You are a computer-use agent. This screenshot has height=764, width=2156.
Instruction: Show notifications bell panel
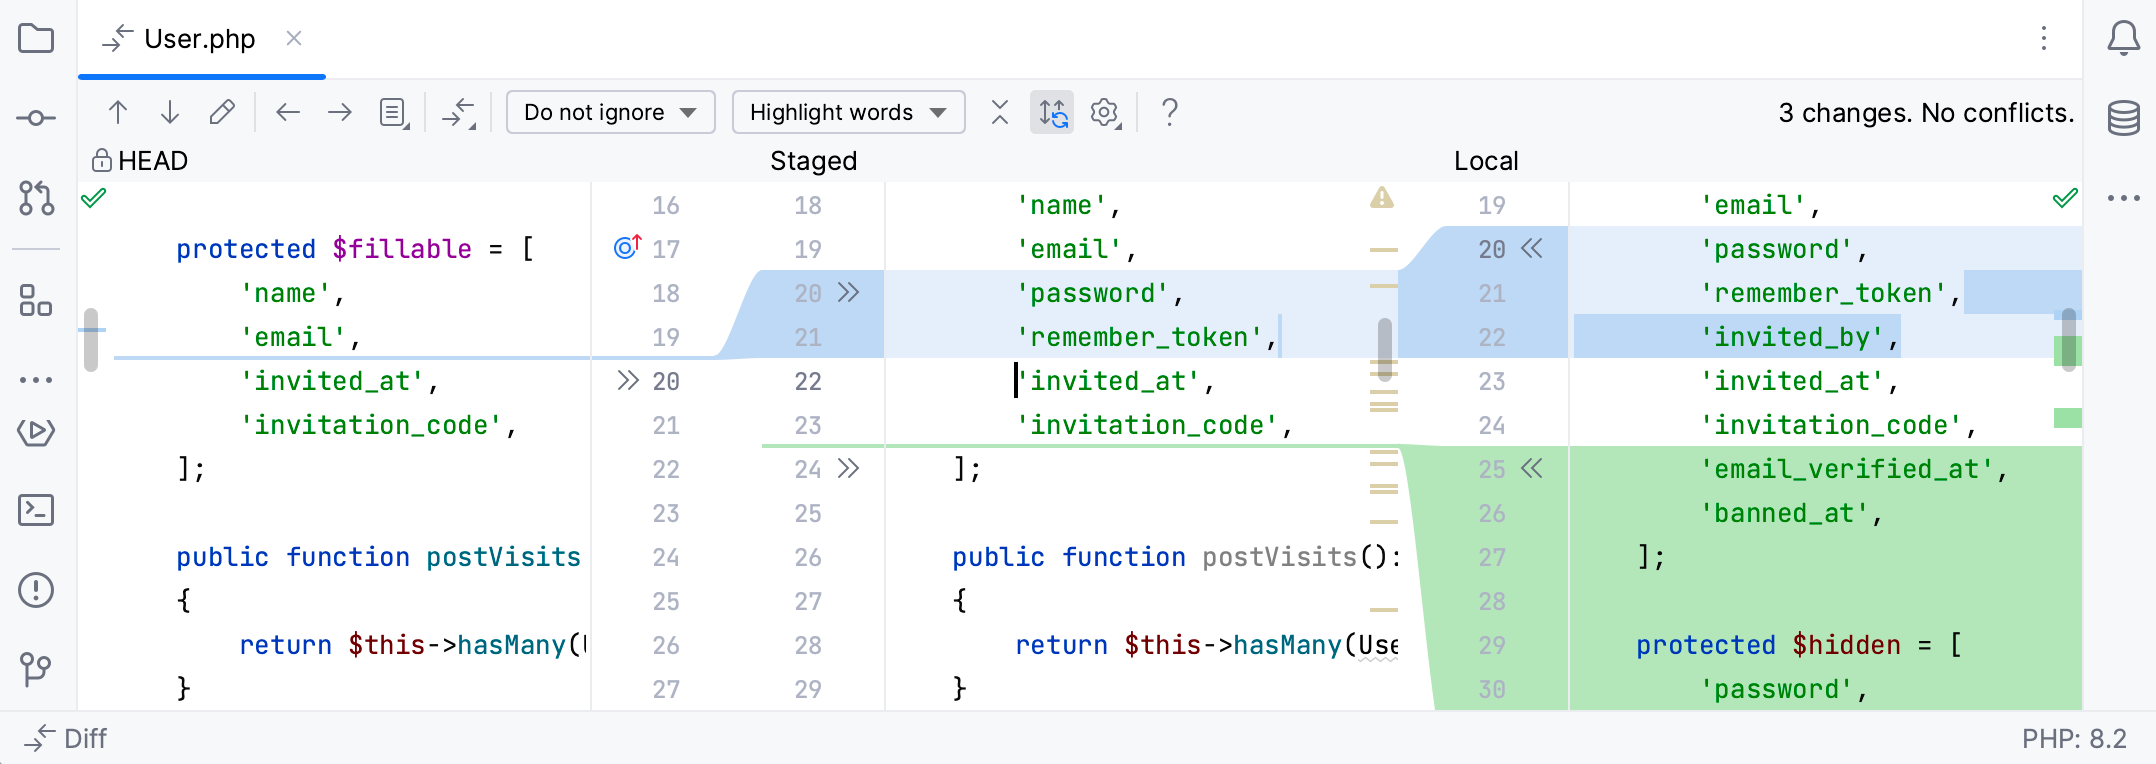pyautogui.click(x=2124, y=39)
